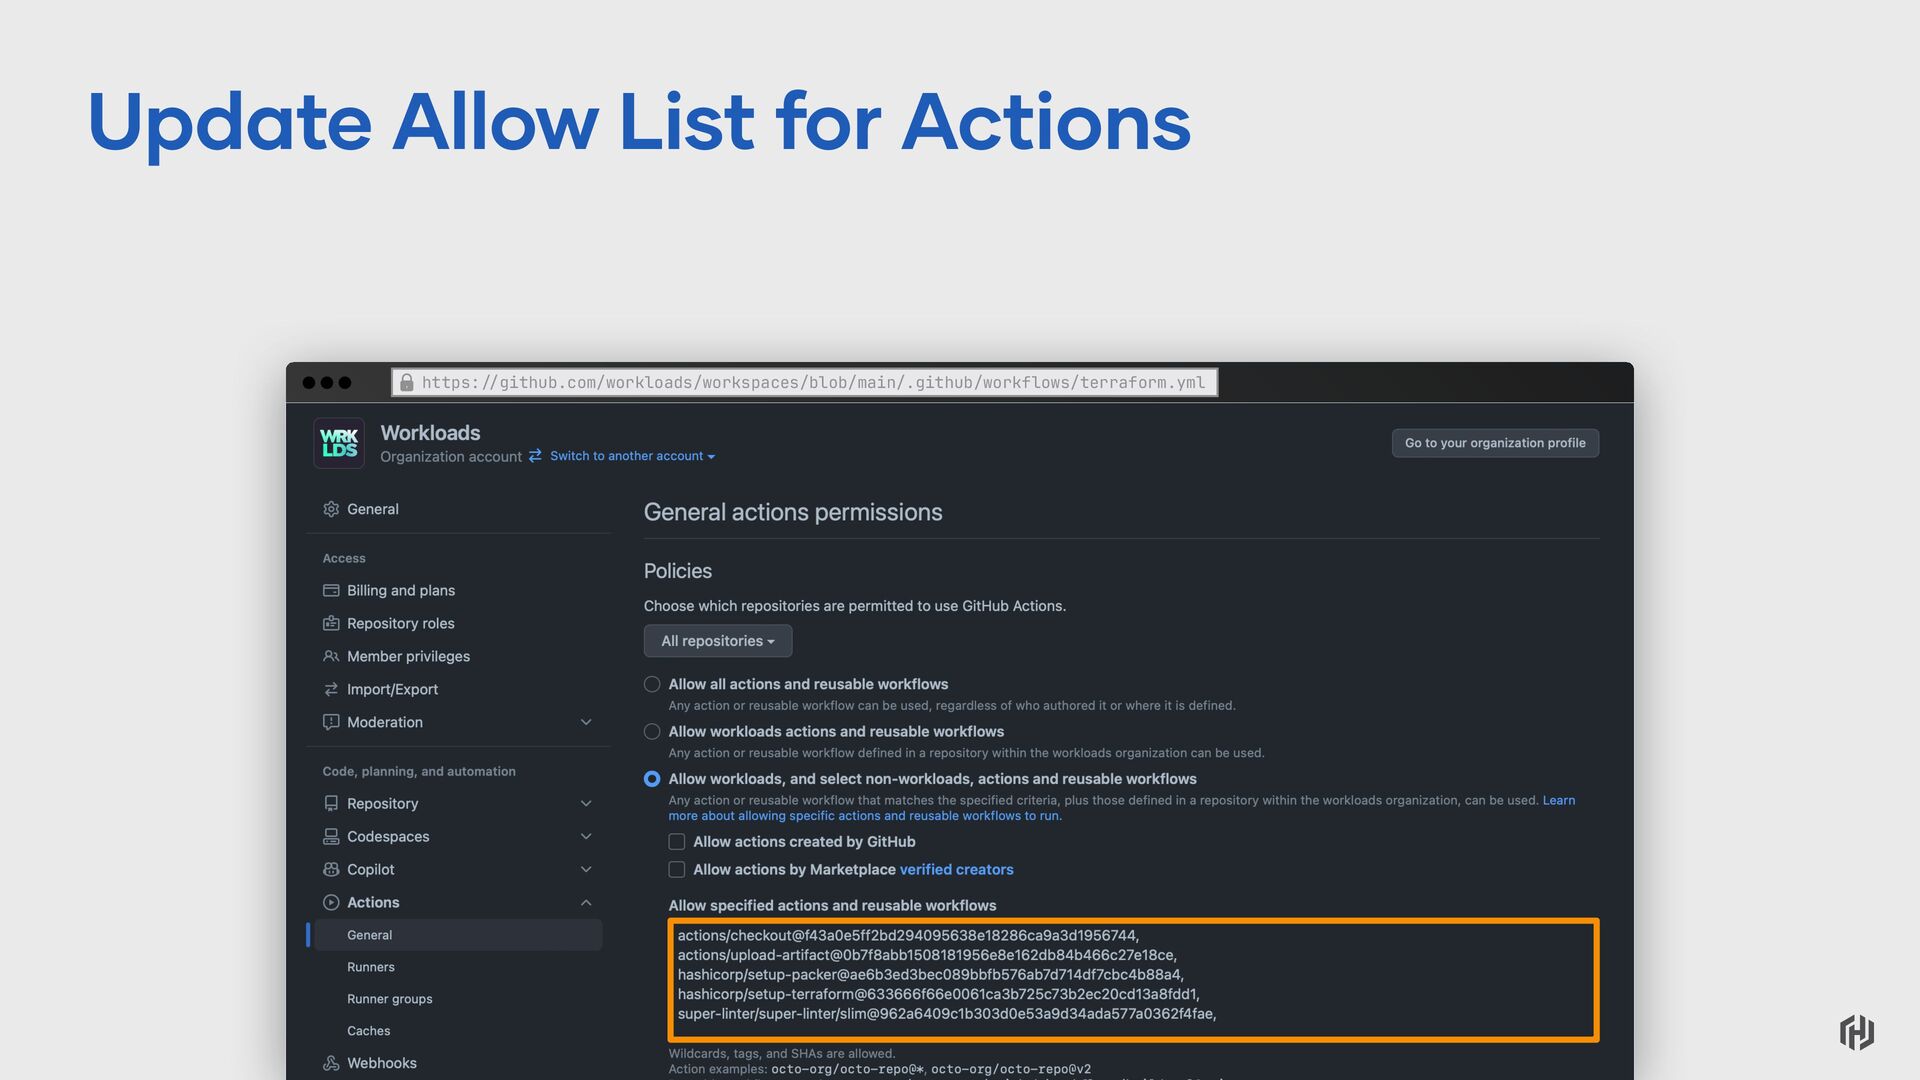Image resolution: width=1920 pixels, height=1080 pixels.
Task: Select Allow workloads and select non-workloads radio
Action: point(652,779)
